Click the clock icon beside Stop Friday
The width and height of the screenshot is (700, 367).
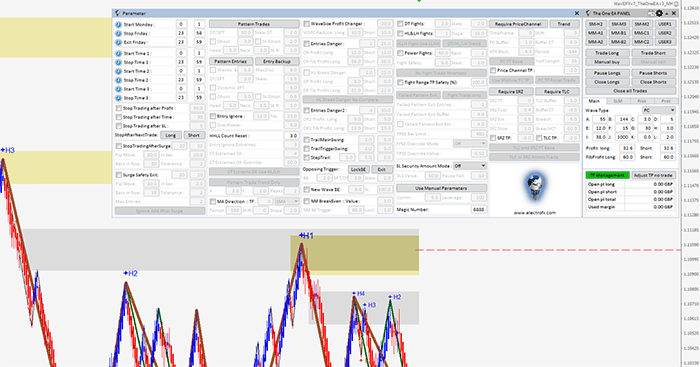tap(118, 33)
